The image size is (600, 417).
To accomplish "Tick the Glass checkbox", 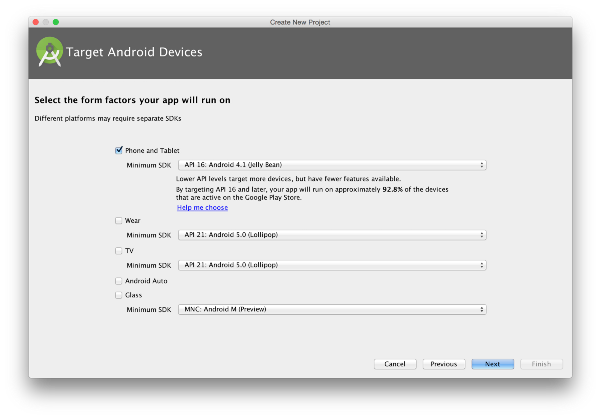I will (119, 295).
